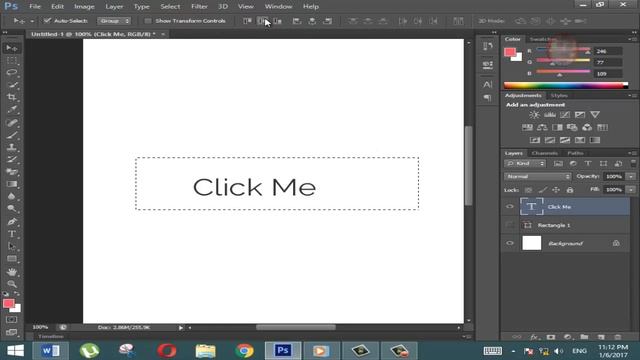Click the R value input field

(x=608, y=51)
